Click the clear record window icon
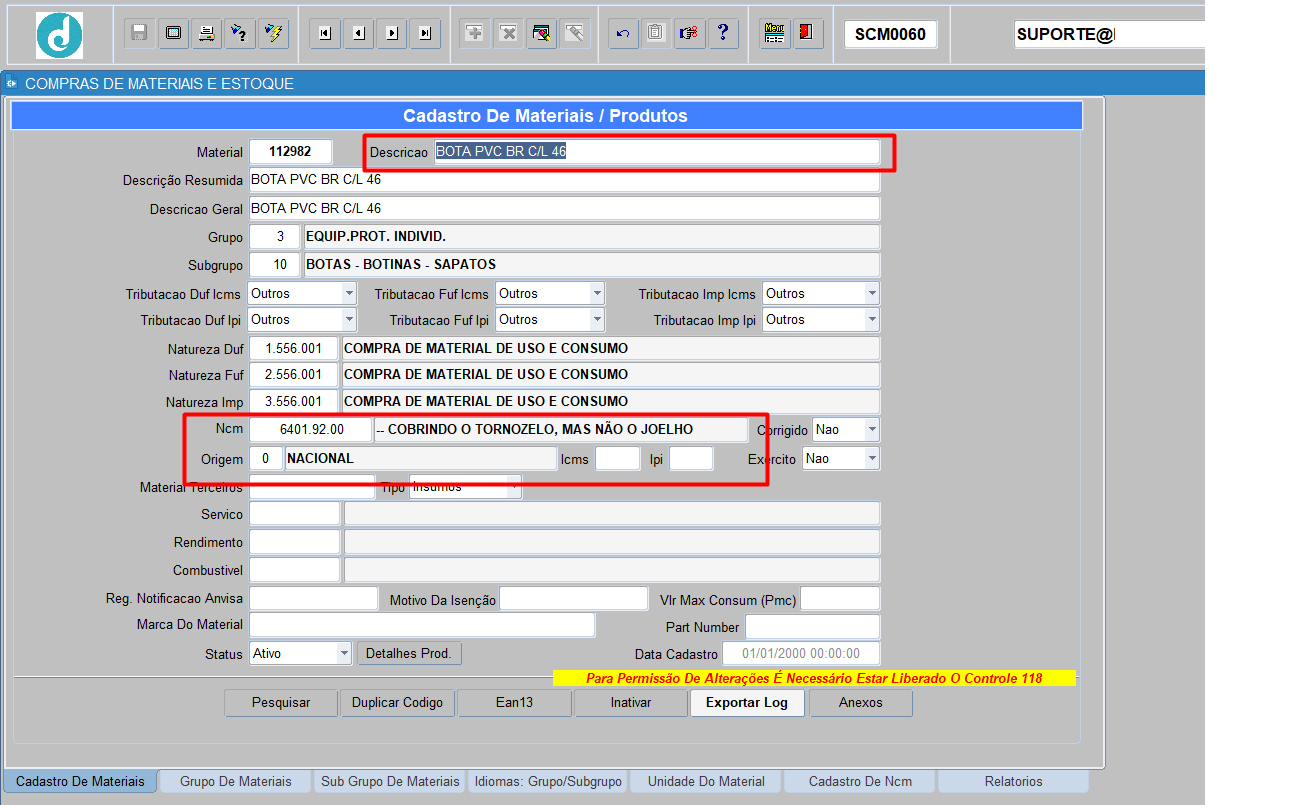This screenshot has width=1293, height=805. 541,33
